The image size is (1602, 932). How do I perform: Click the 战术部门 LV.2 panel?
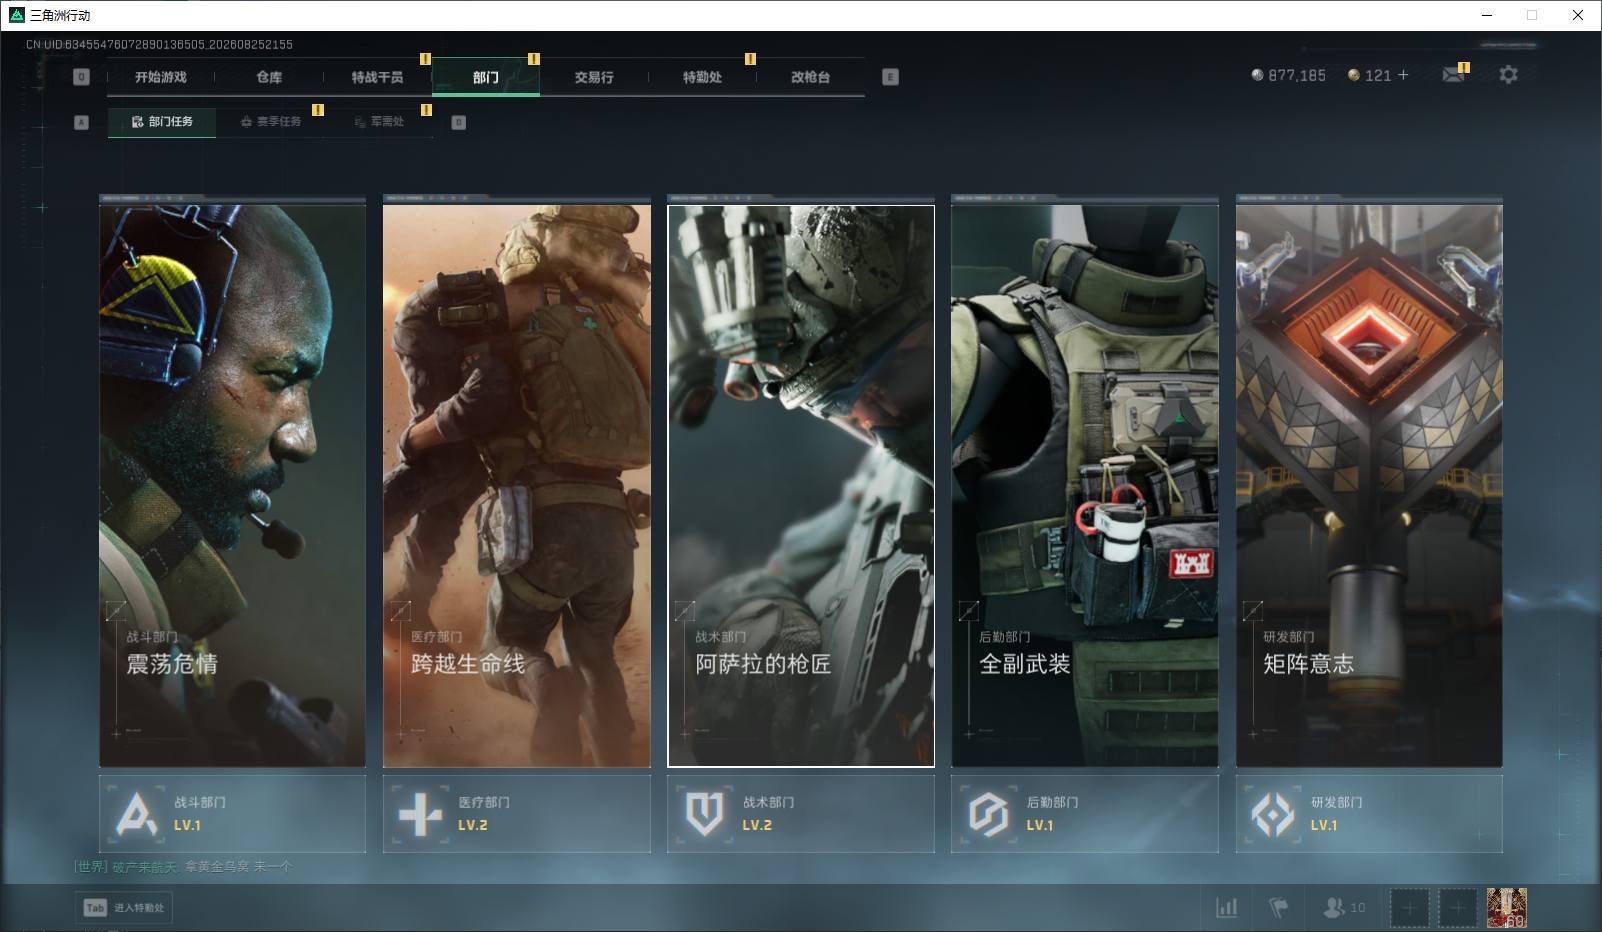pos(801,814)
